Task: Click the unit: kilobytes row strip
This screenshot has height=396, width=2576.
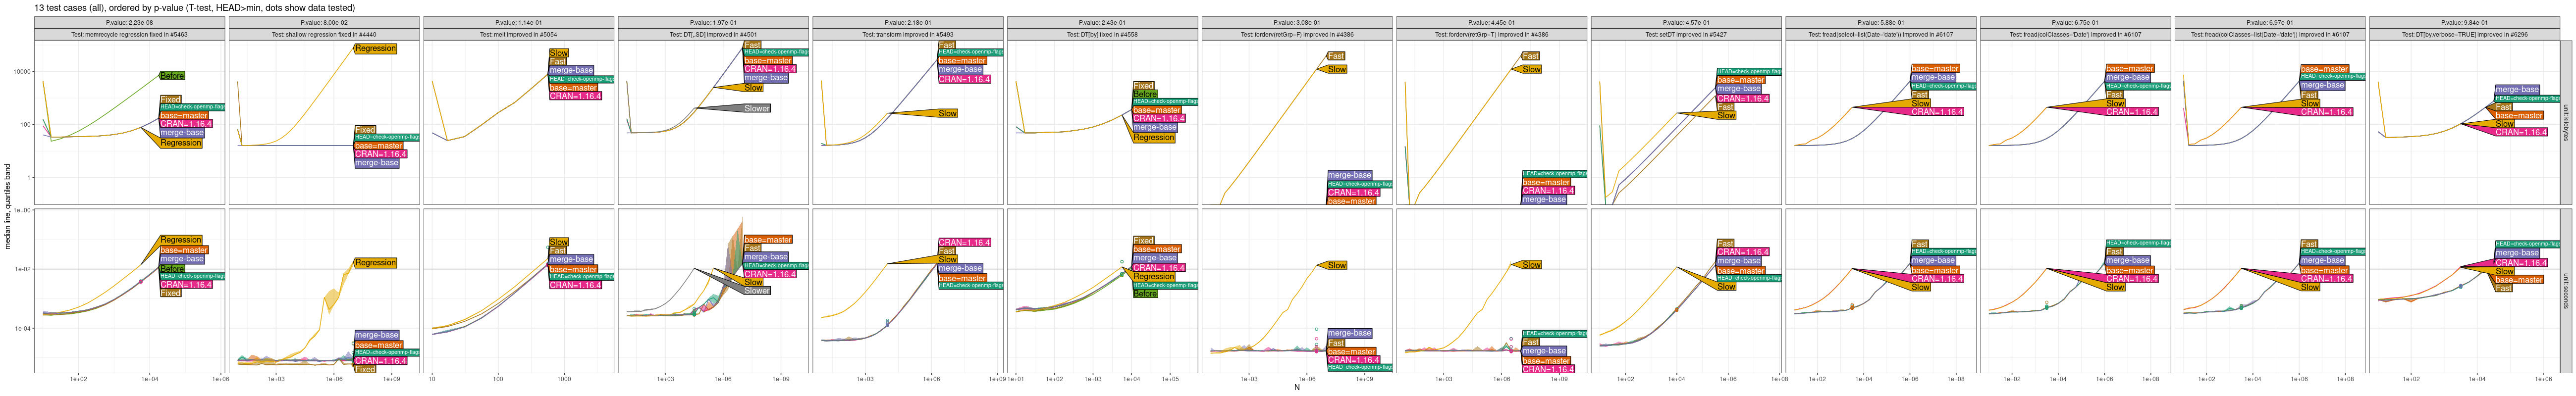Action: pyautogui.click(x=2565, y=123)
